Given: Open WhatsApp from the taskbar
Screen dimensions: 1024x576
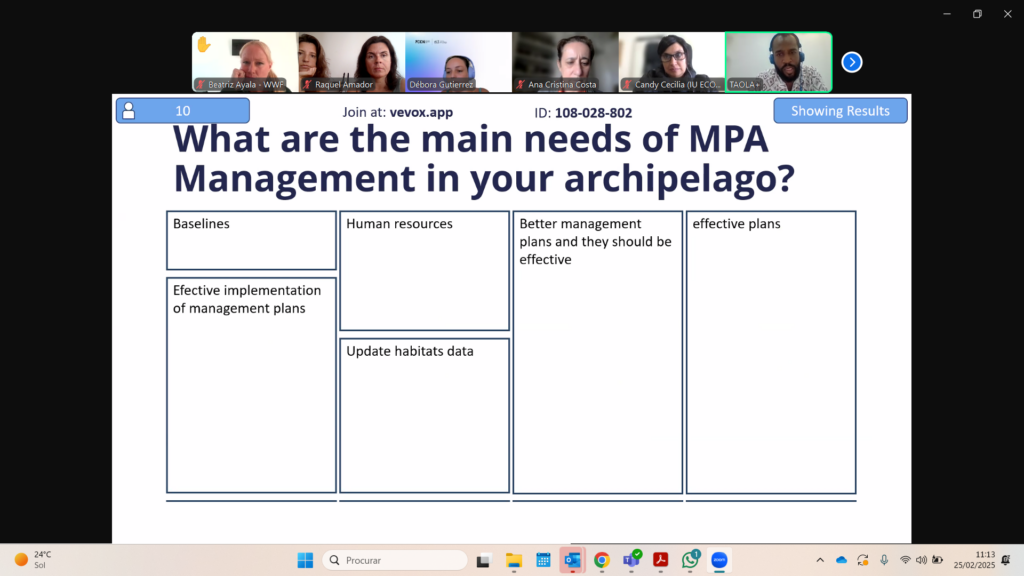Looking at the screenshot, I should point(690,560).
